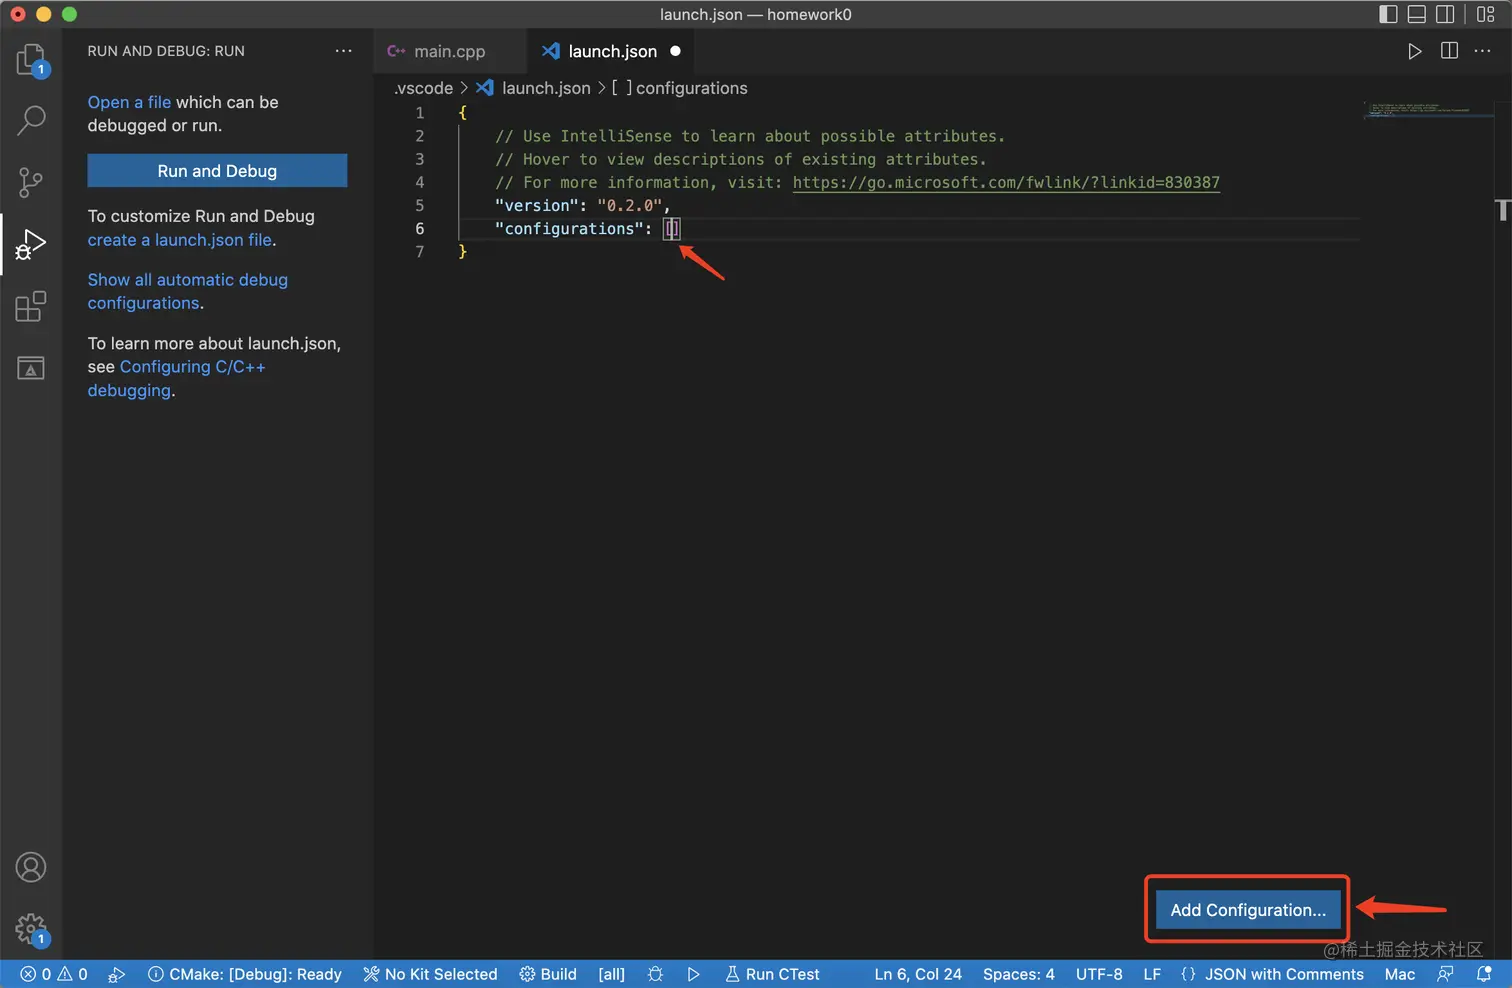Screen dimensions: 1512x988
Task: Open the go.microsoft.com link in the comment
Action: pyautogui.click(x=1006, y=182)
